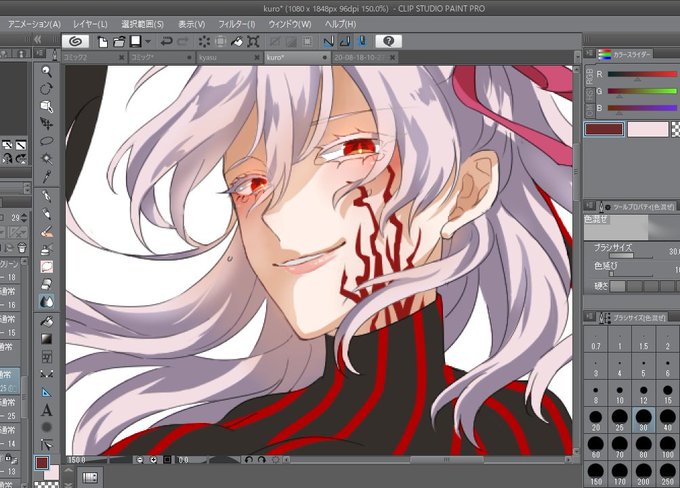Adjust the B blue color slider

point(642,108)
